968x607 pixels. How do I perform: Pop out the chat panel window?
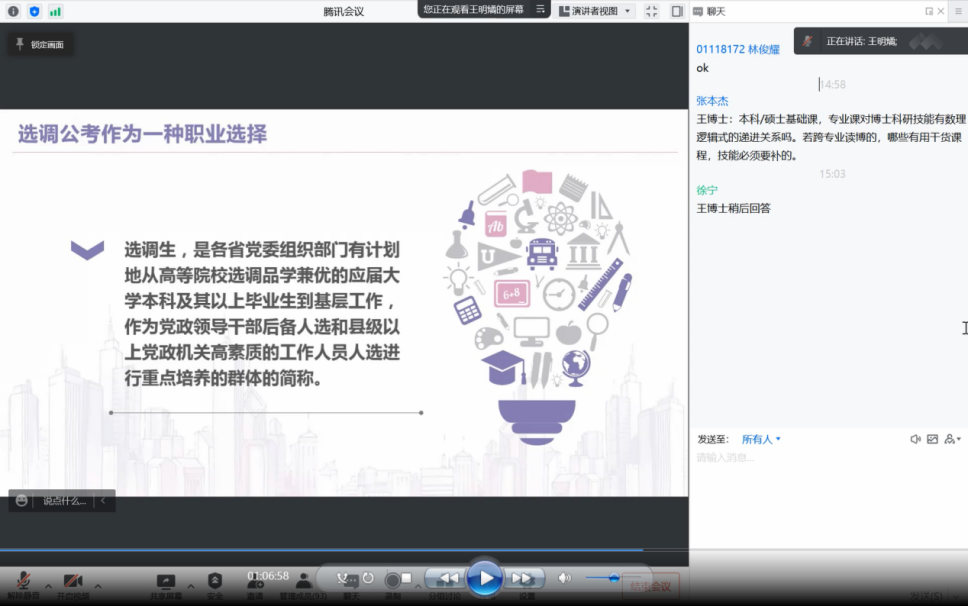[929, 11]
